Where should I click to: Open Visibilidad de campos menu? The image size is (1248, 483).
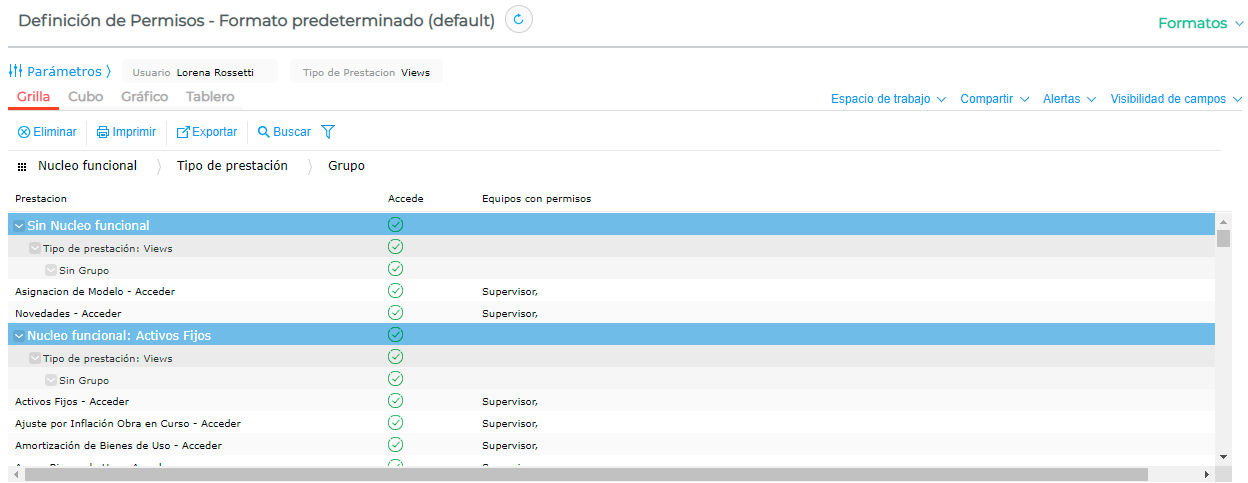[1175, 99]
